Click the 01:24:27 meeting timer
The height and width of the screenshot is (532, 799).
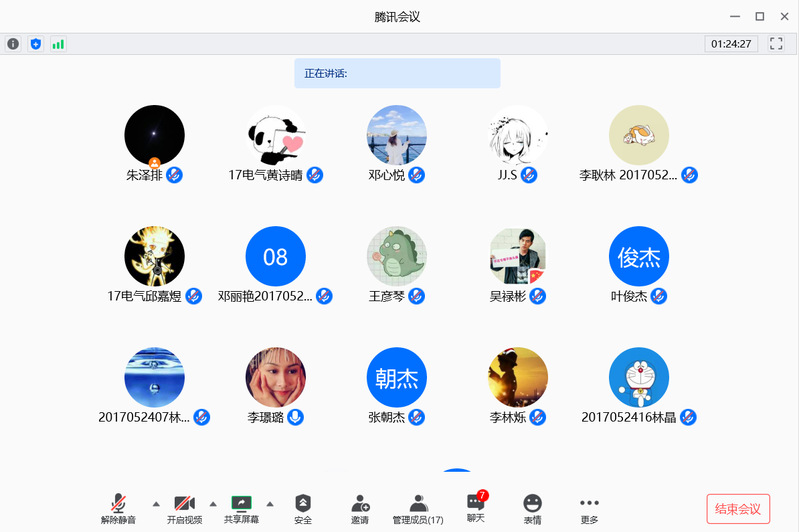pos(731,44)
